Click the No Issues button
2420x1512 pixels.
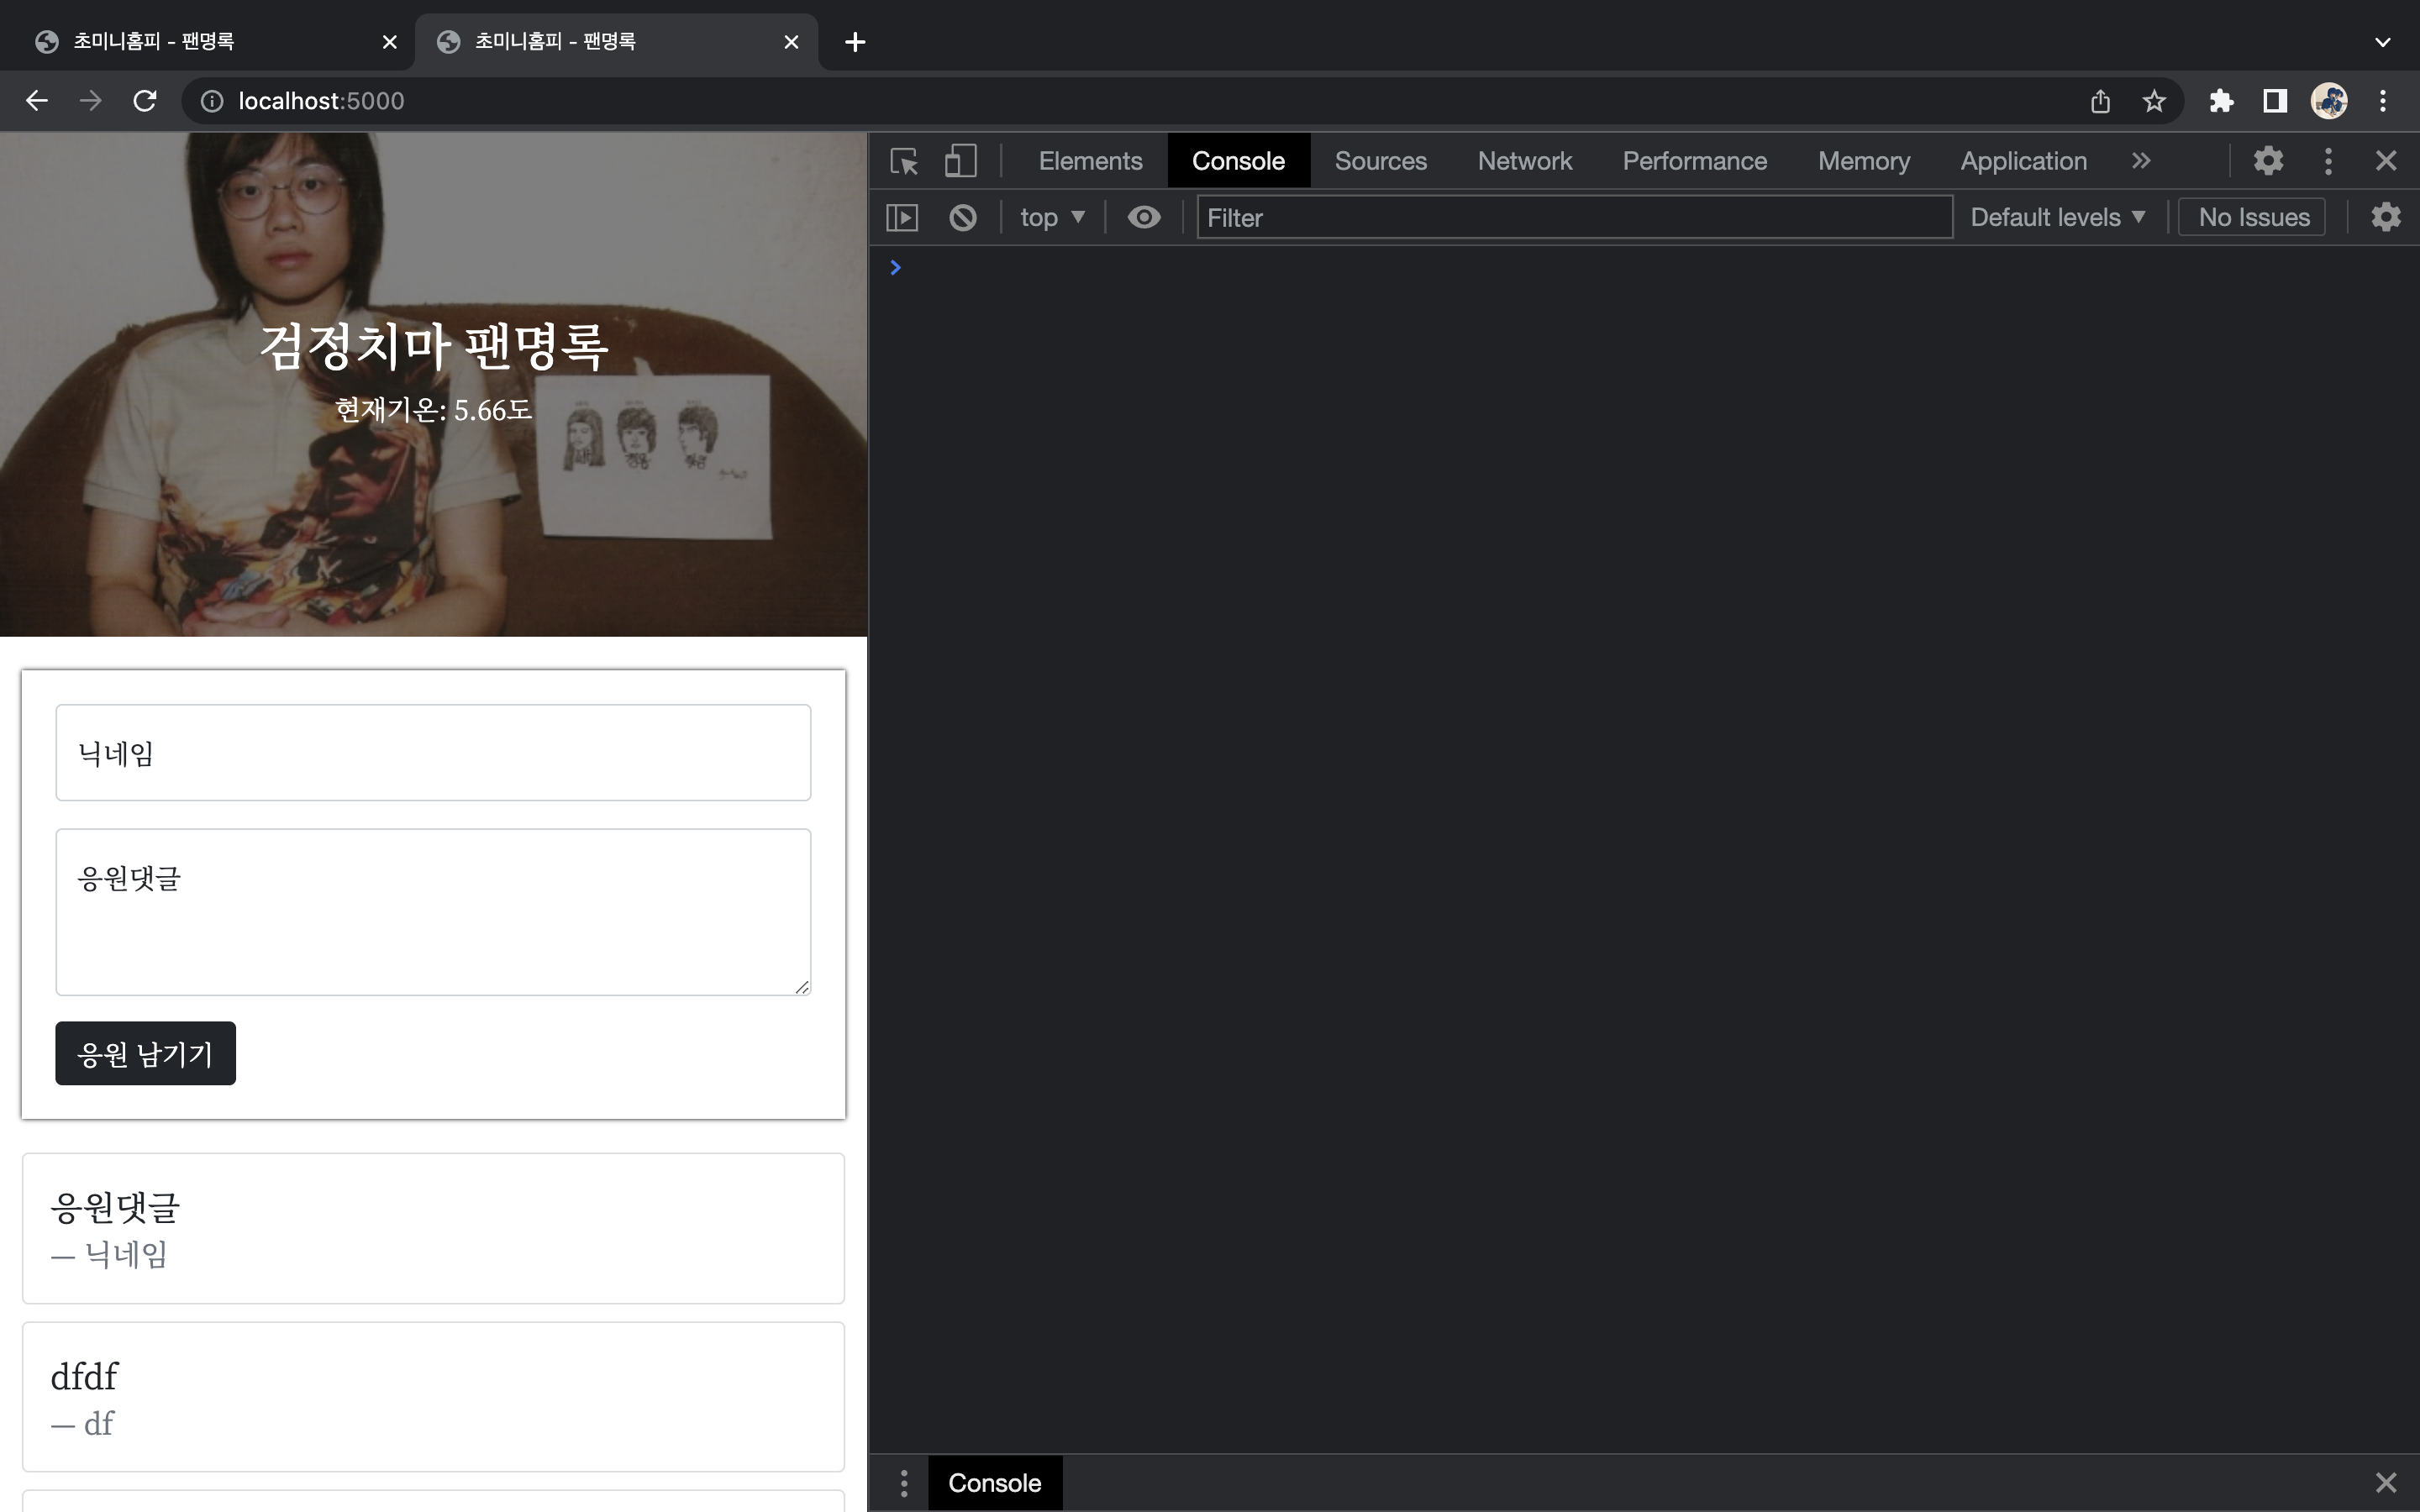[x=2254, y=217]
